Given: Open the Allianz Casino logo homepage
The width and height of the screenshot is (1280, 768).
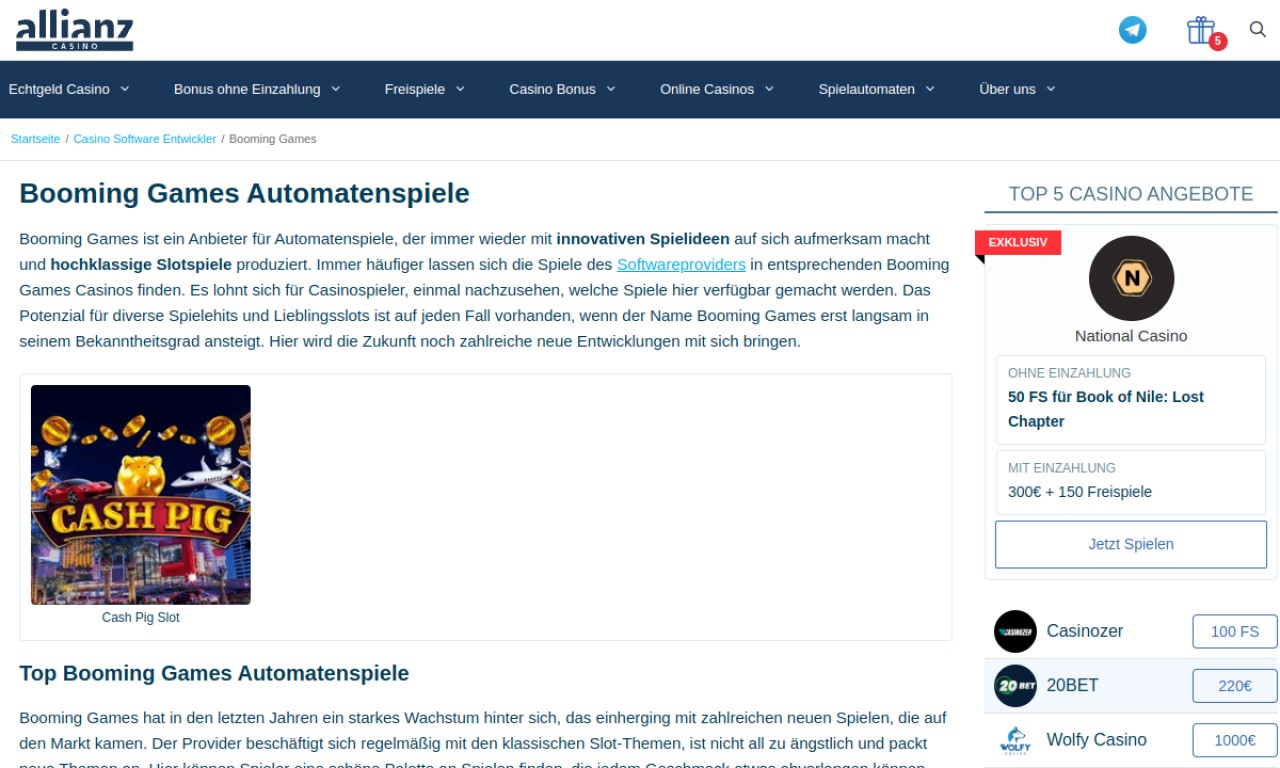Looking at the screenshot, I should point(74,30).
